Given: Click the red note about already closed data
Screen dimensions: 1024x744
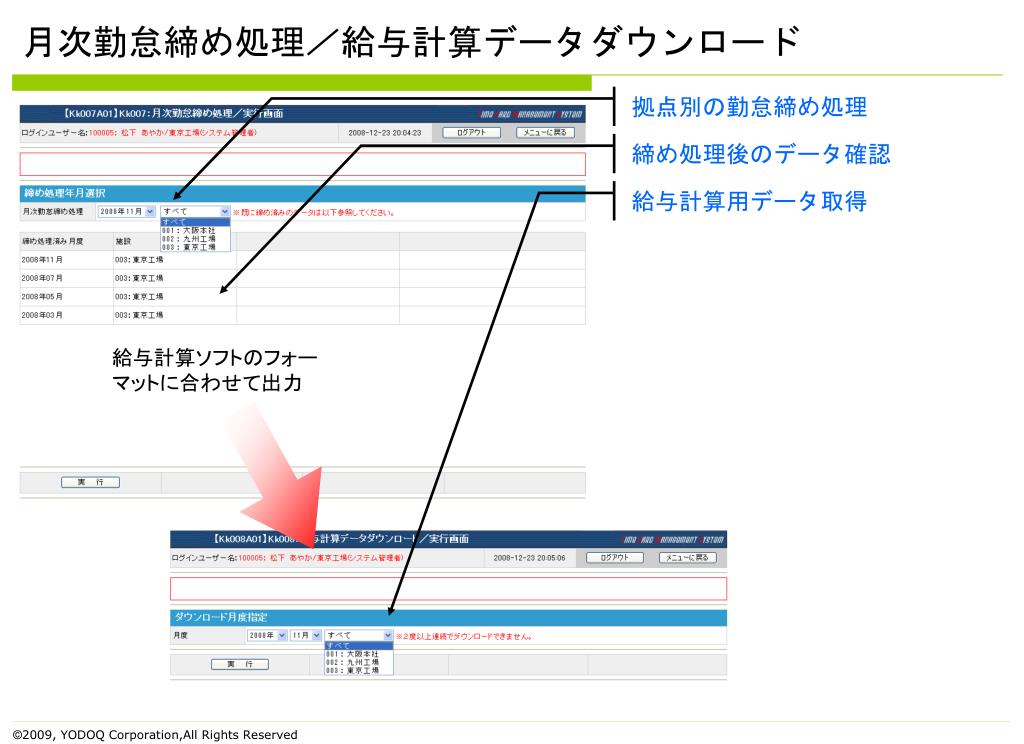Looking at the screenshot, I should click(x=313, y=212).
